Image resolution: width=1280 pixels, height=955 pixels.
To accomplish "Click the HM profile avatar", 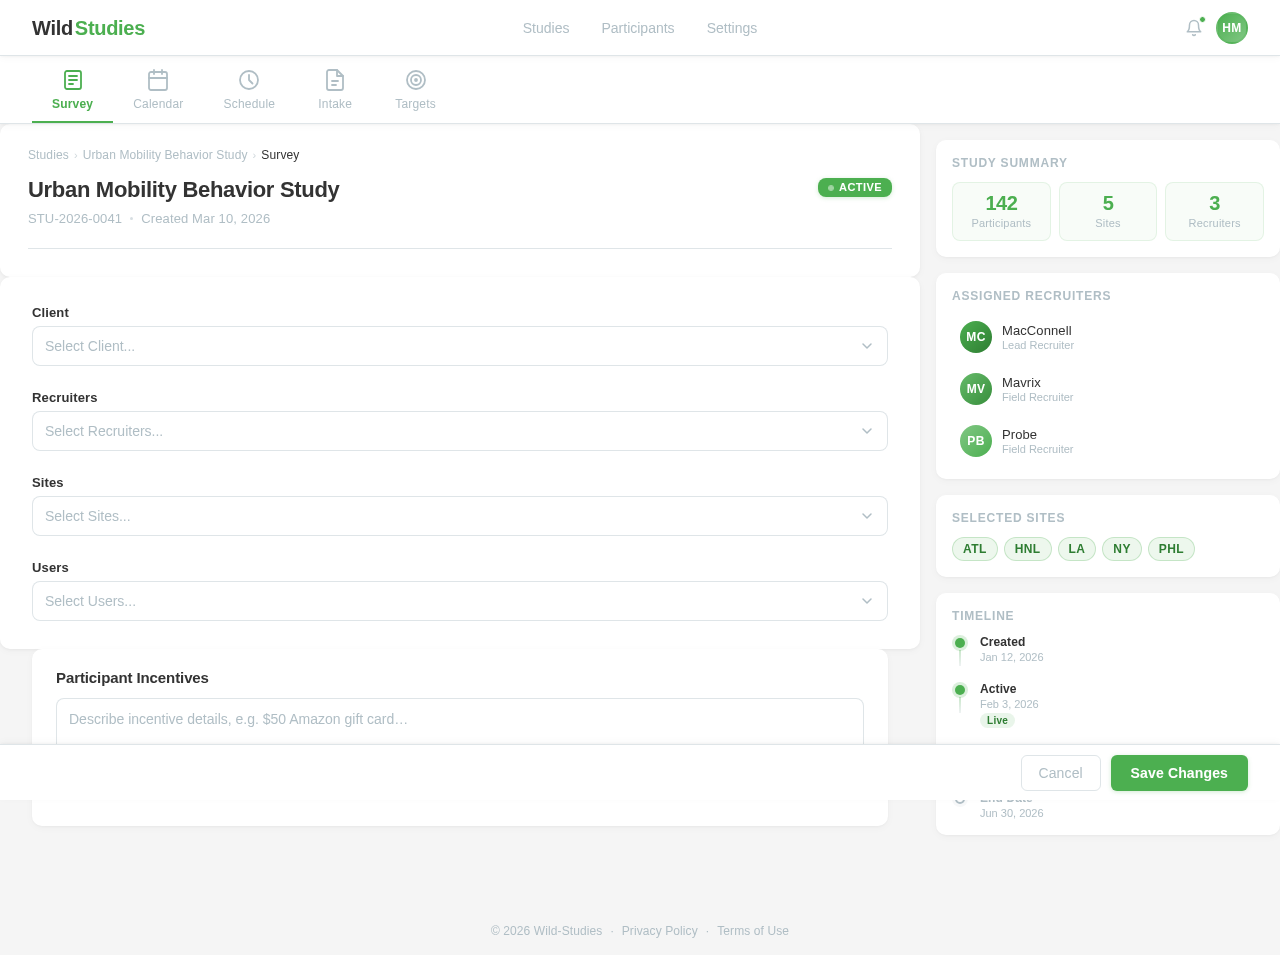I will tap(1232, 26).
